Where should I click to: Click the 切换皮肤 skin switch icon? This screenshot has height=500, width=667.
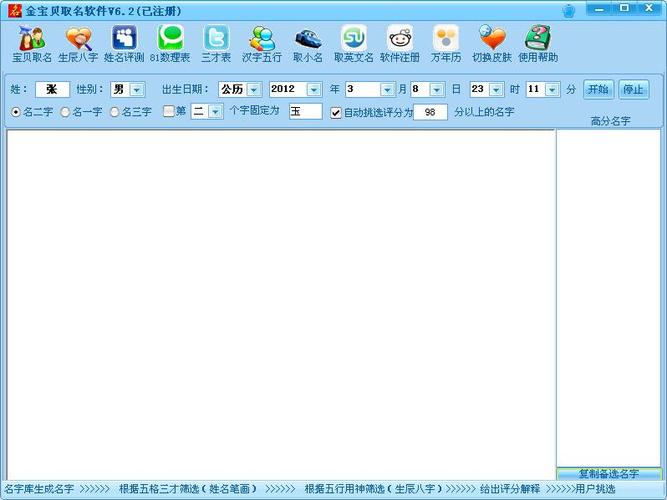(492, 43)
